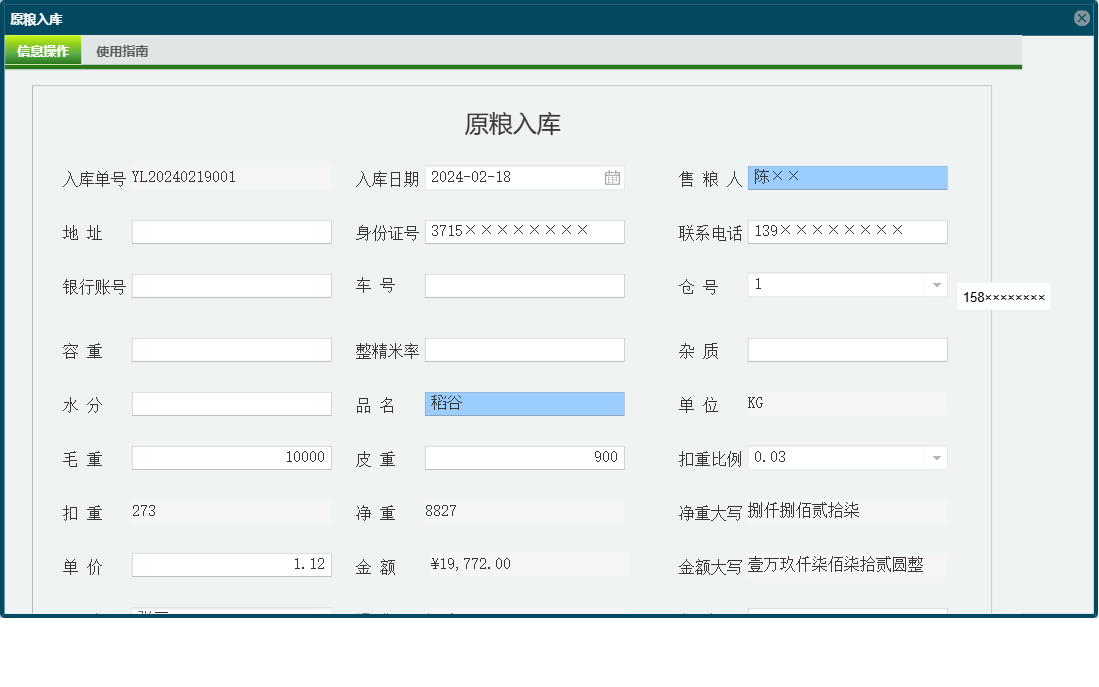
Task: Click the 信息操作 tab icon
Action: [42, 49]
